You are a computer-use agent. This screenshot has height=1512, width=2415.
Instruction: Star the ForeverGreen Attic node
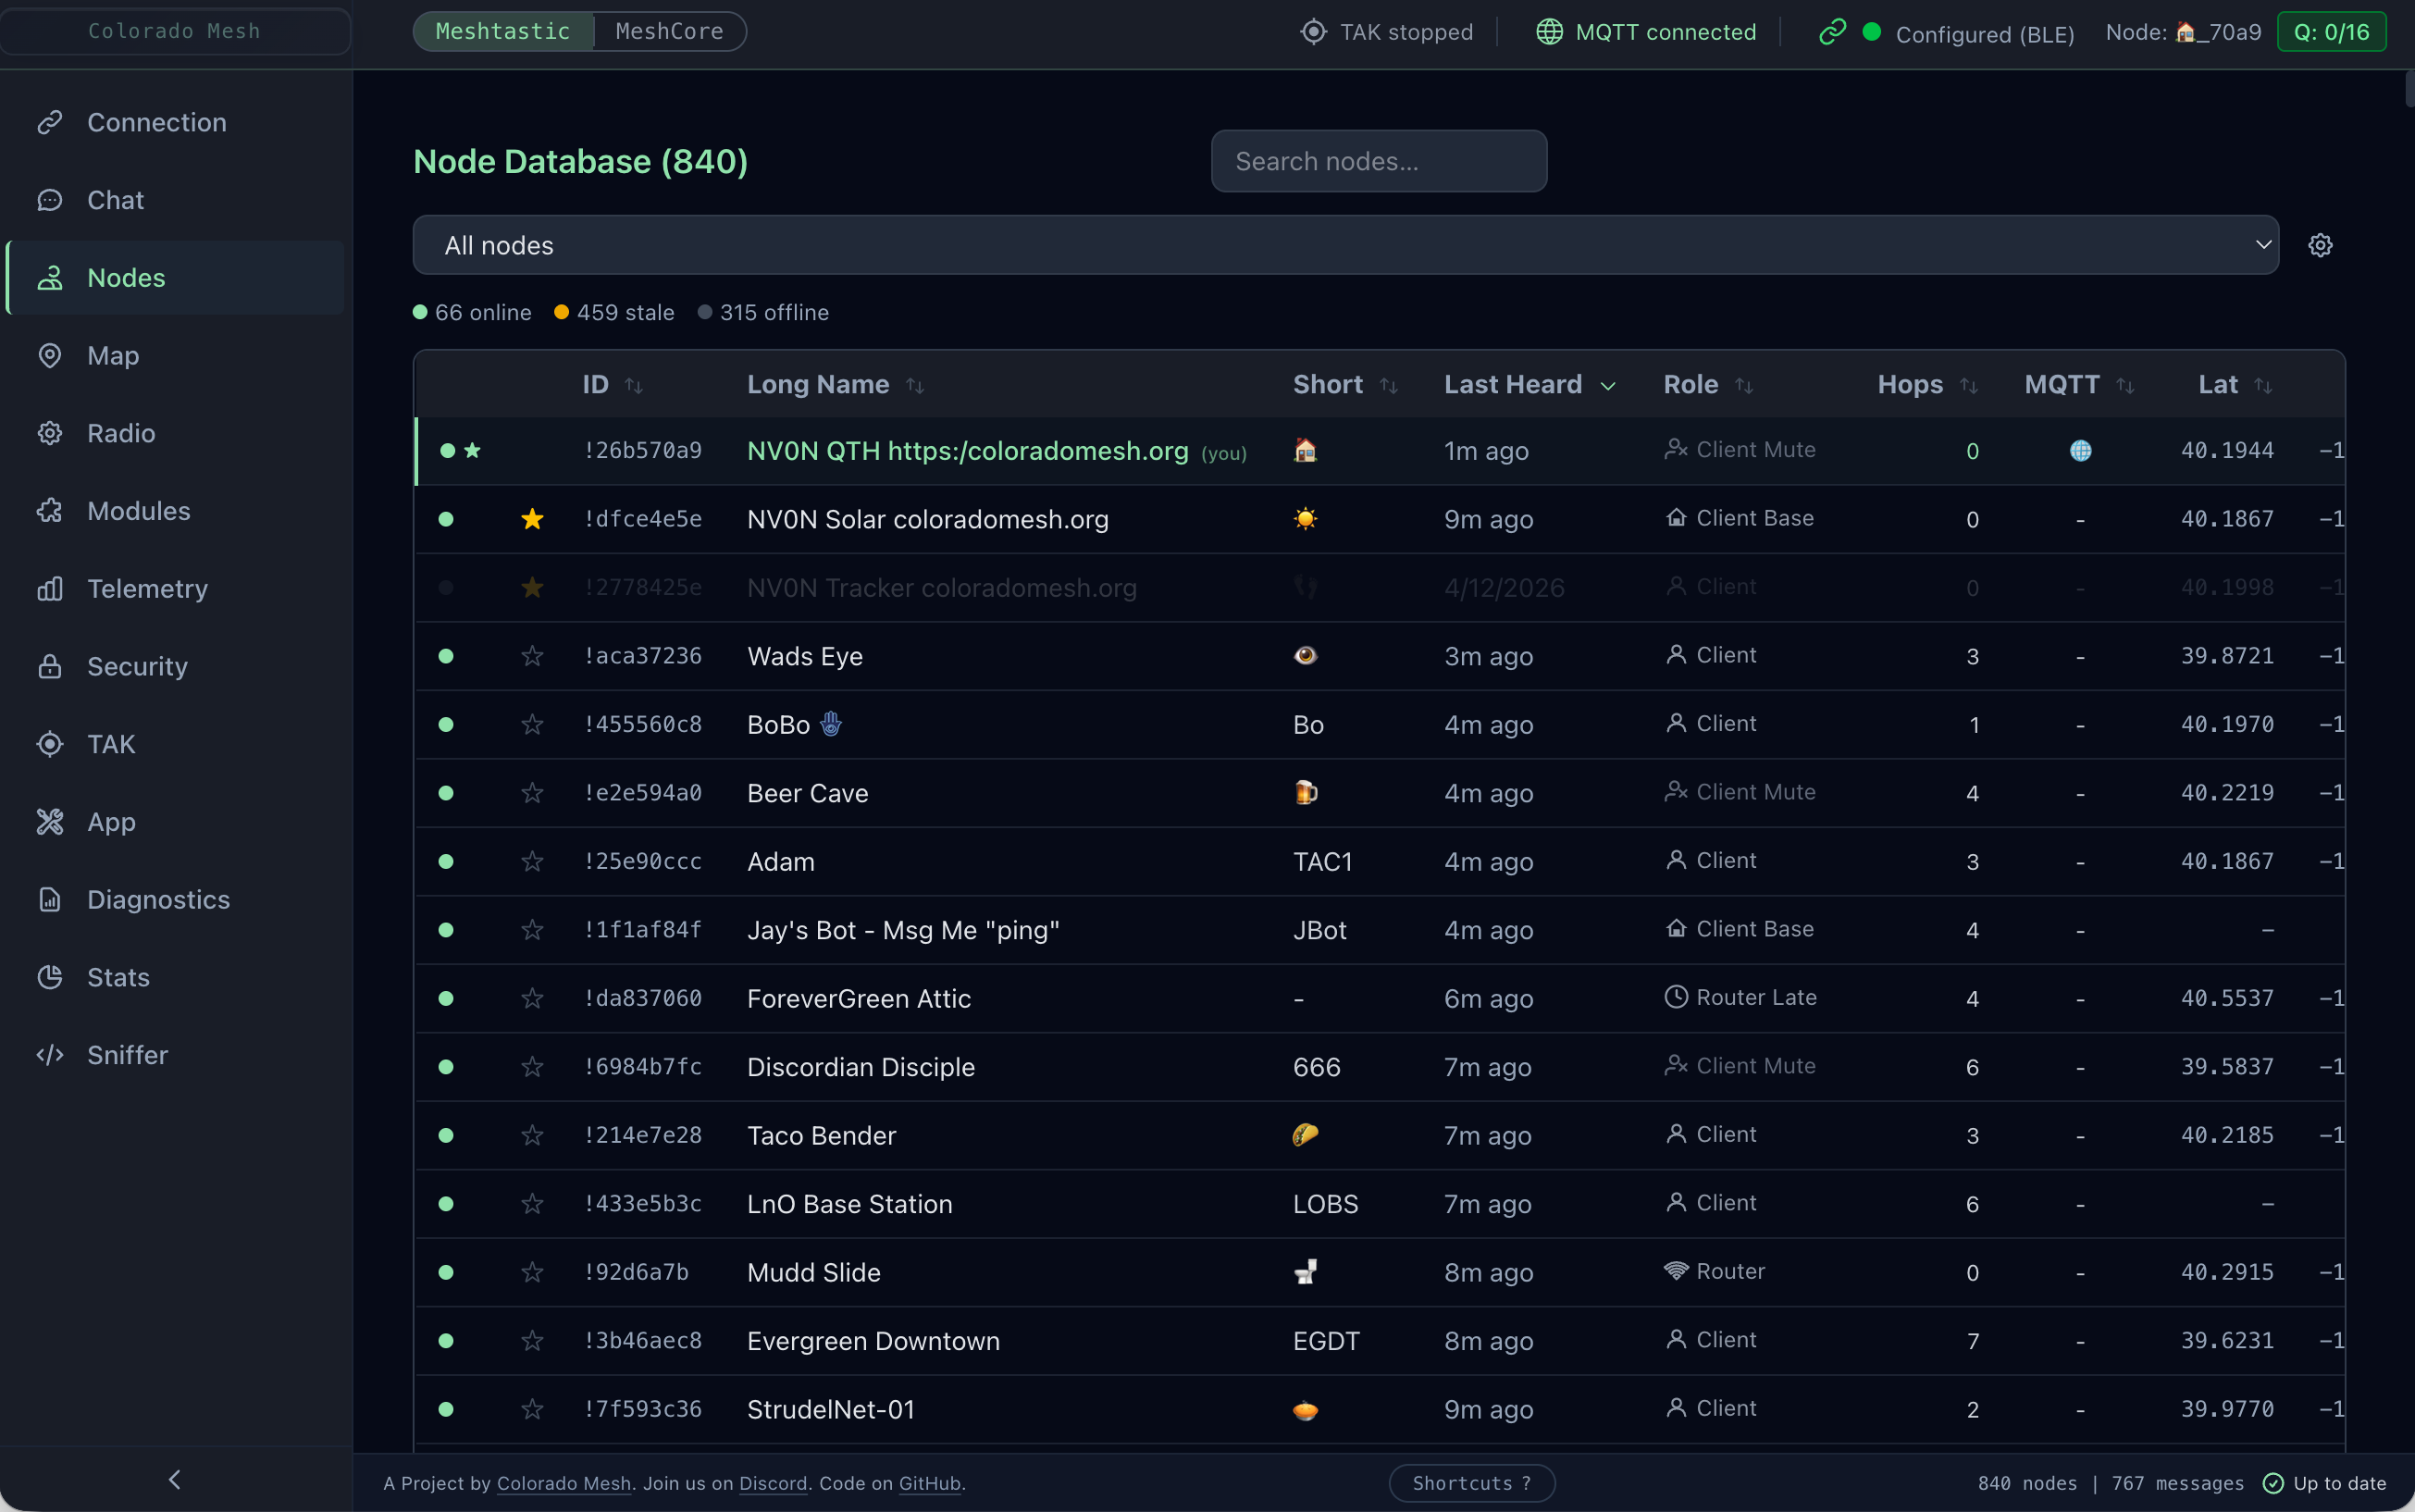click(532, 999)
